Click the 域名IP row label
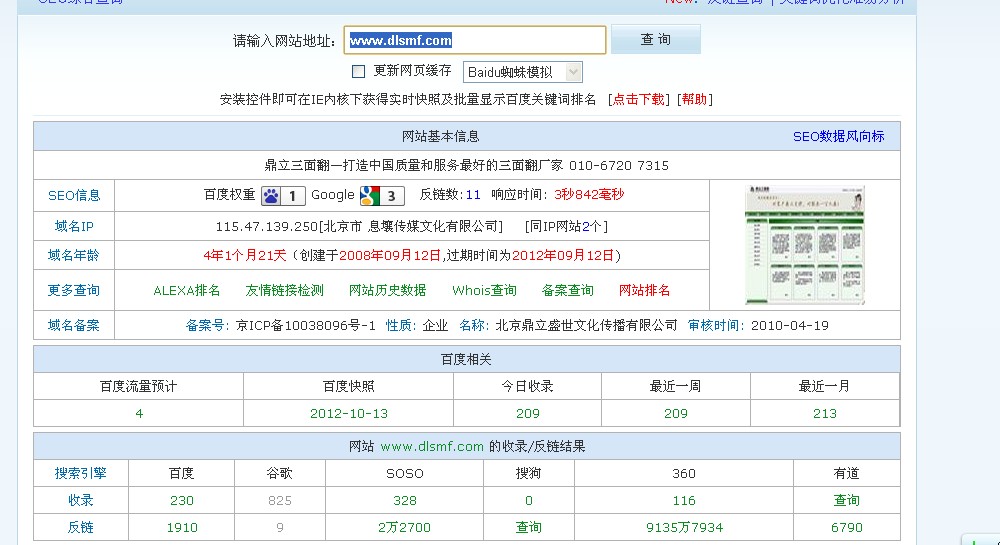This screenshot has width=1000, height=545. coord(74,226)
